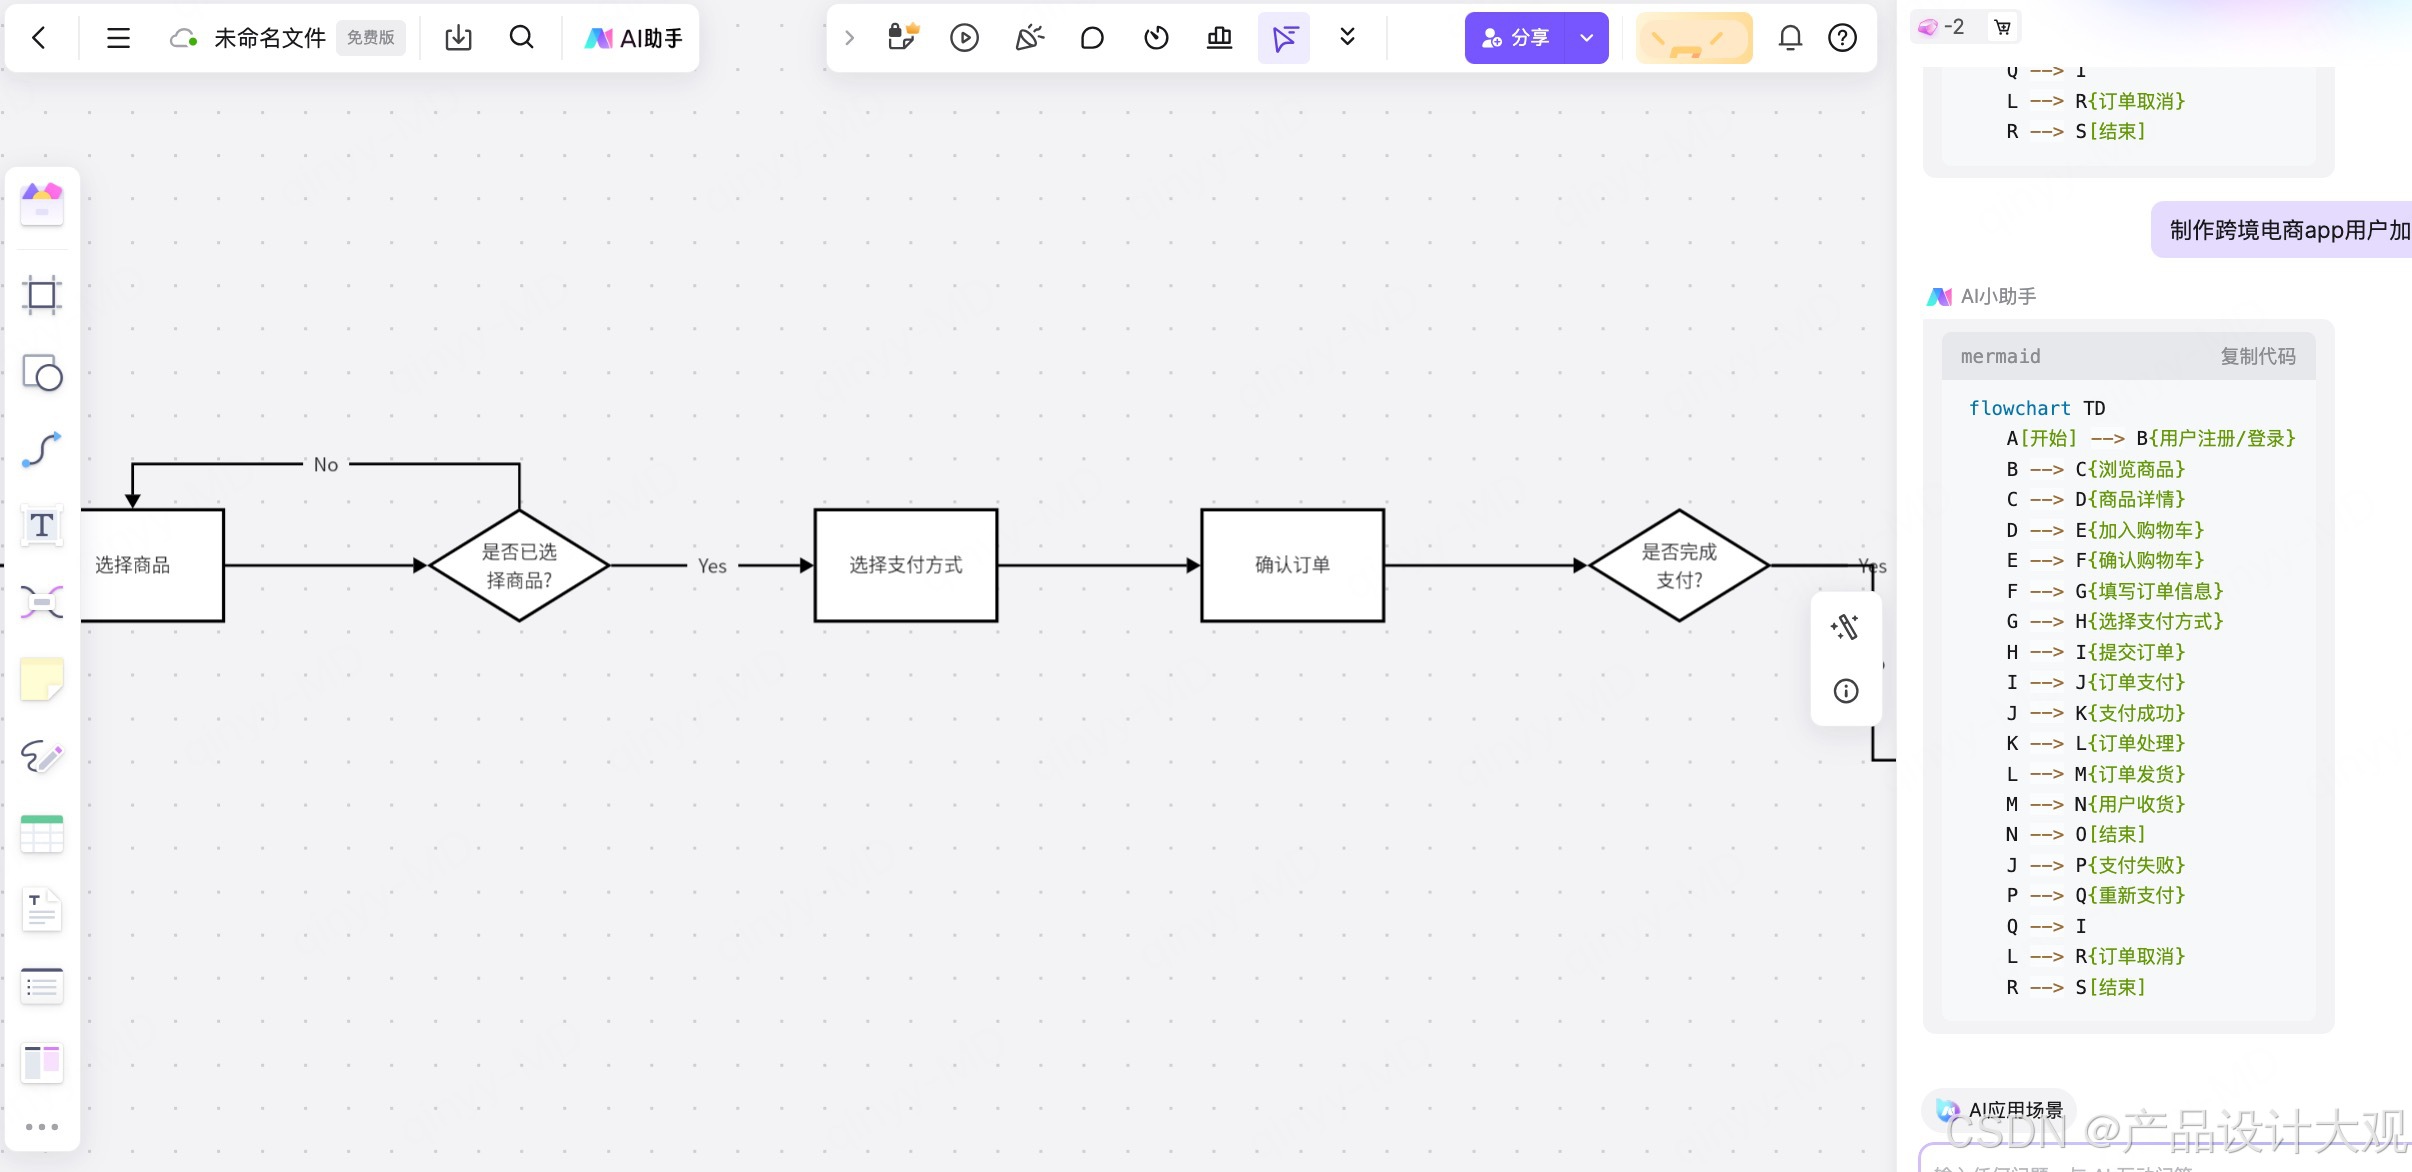Image resolution: width=2412 pixels, height=1172 pixels.
Task: Open the hamburger main menu
Action: [118, 38]
